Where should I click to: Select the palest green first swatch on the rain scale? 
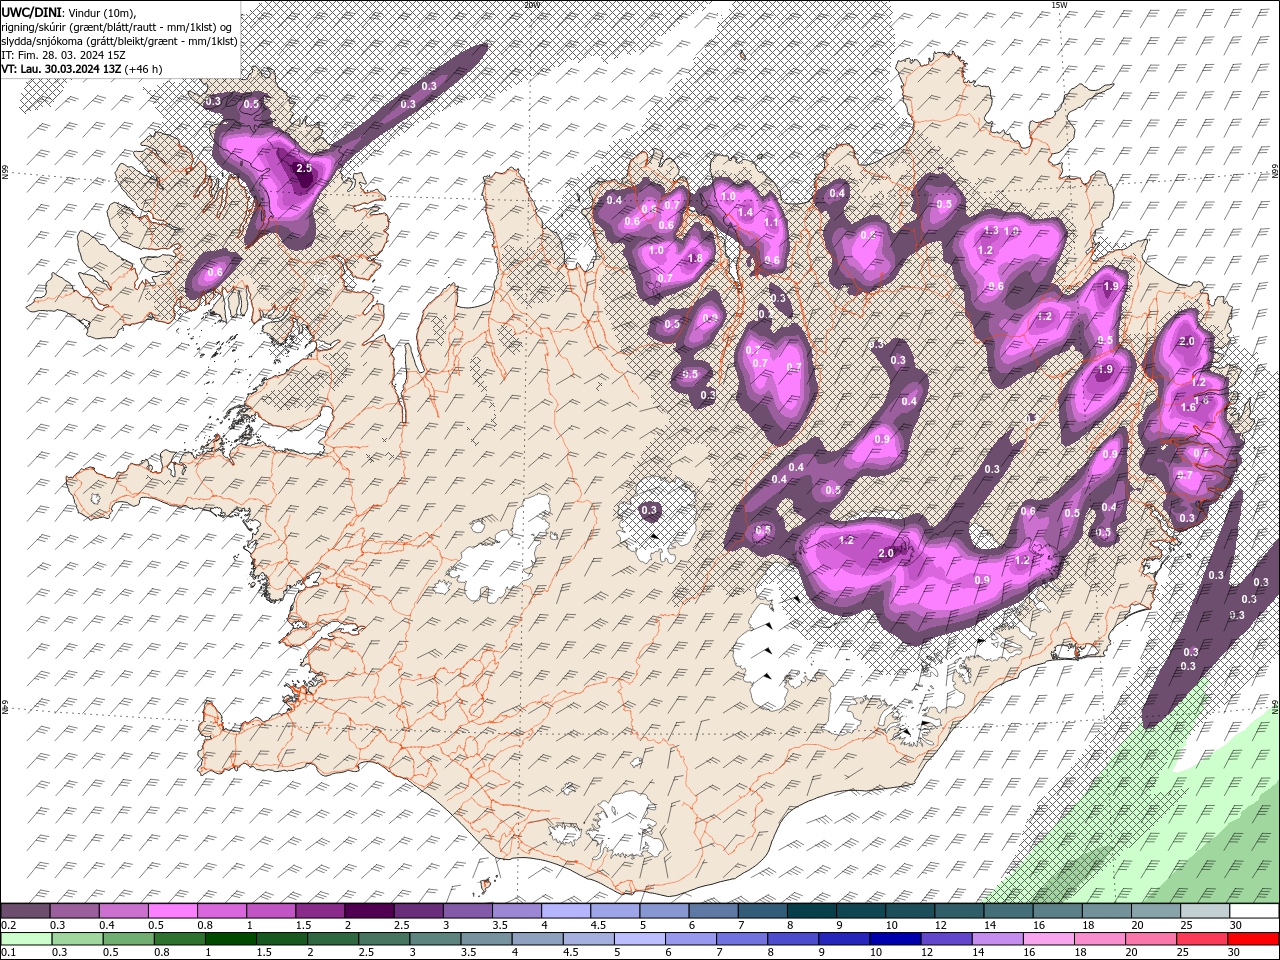point(25,939)
